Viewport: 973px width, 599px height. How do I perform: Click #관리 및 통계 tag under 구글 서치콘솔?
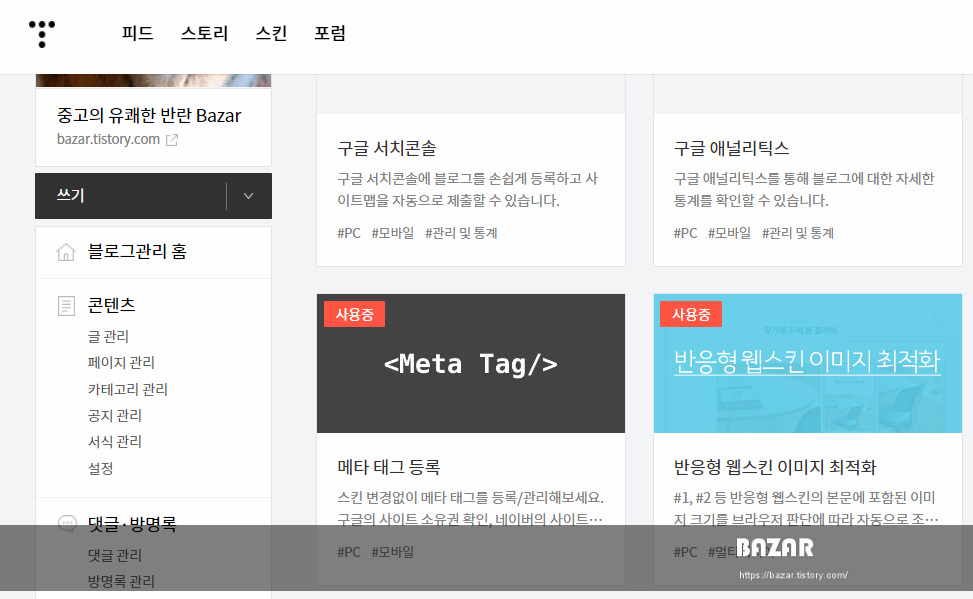(x=461, y=233)
